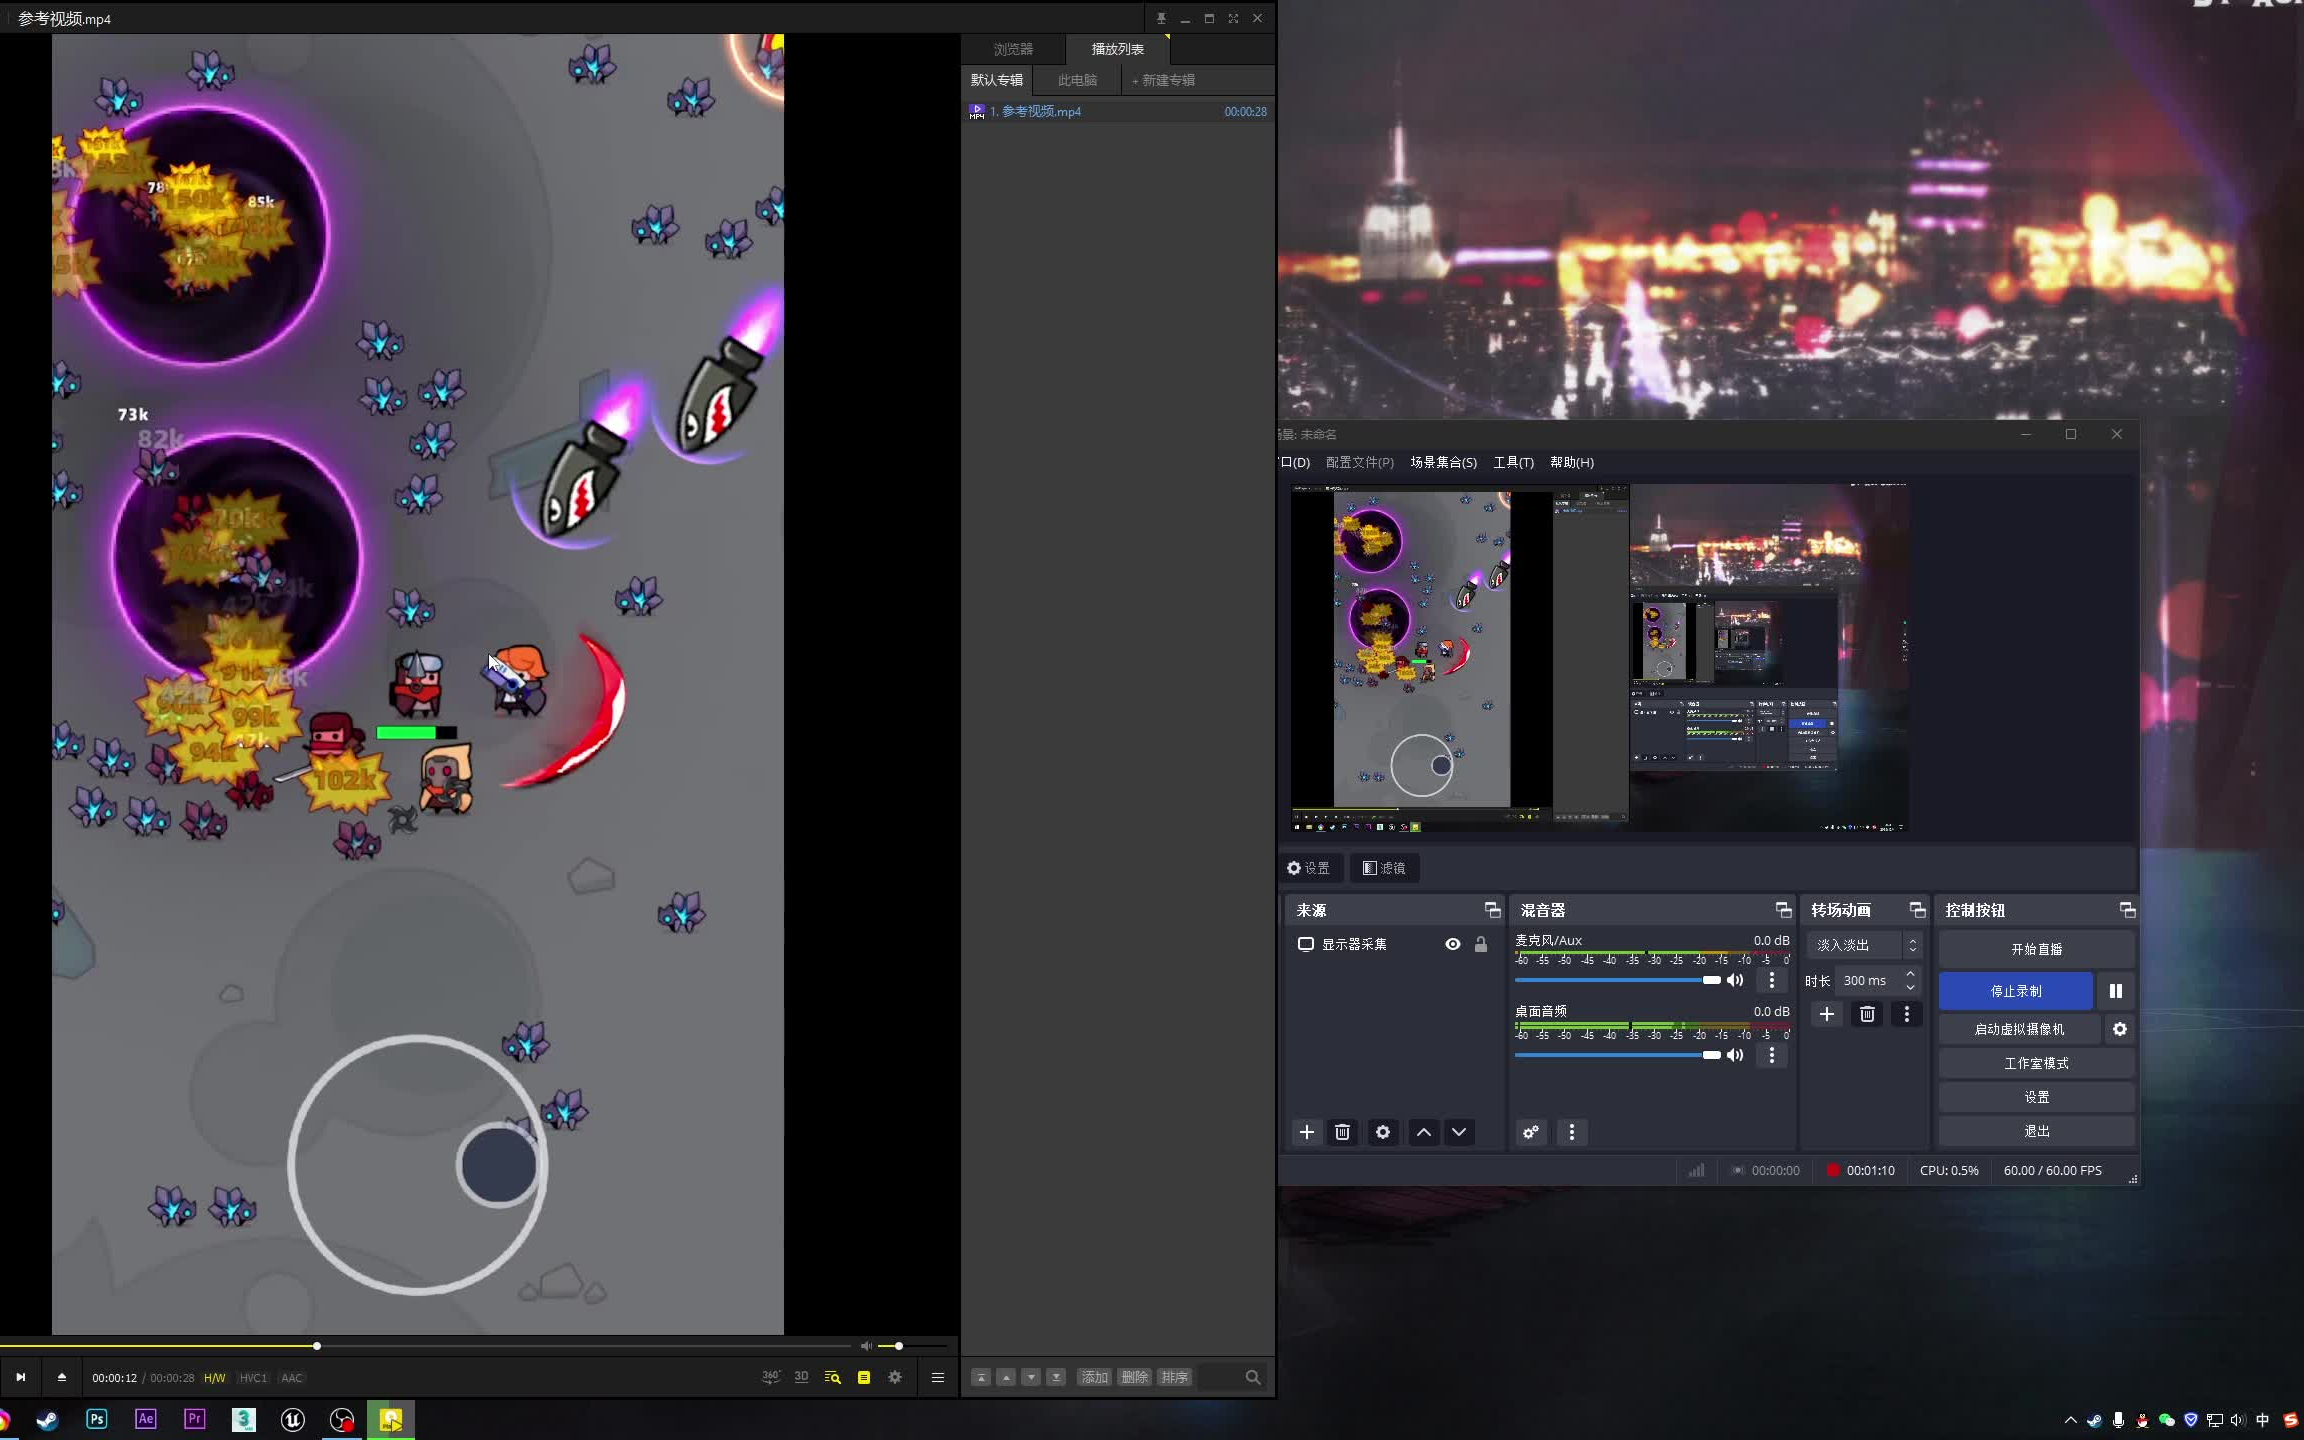Click the 工作室模式 button
2304x1440 pixels.
pyautogui.click(x=2035, y=1063)
